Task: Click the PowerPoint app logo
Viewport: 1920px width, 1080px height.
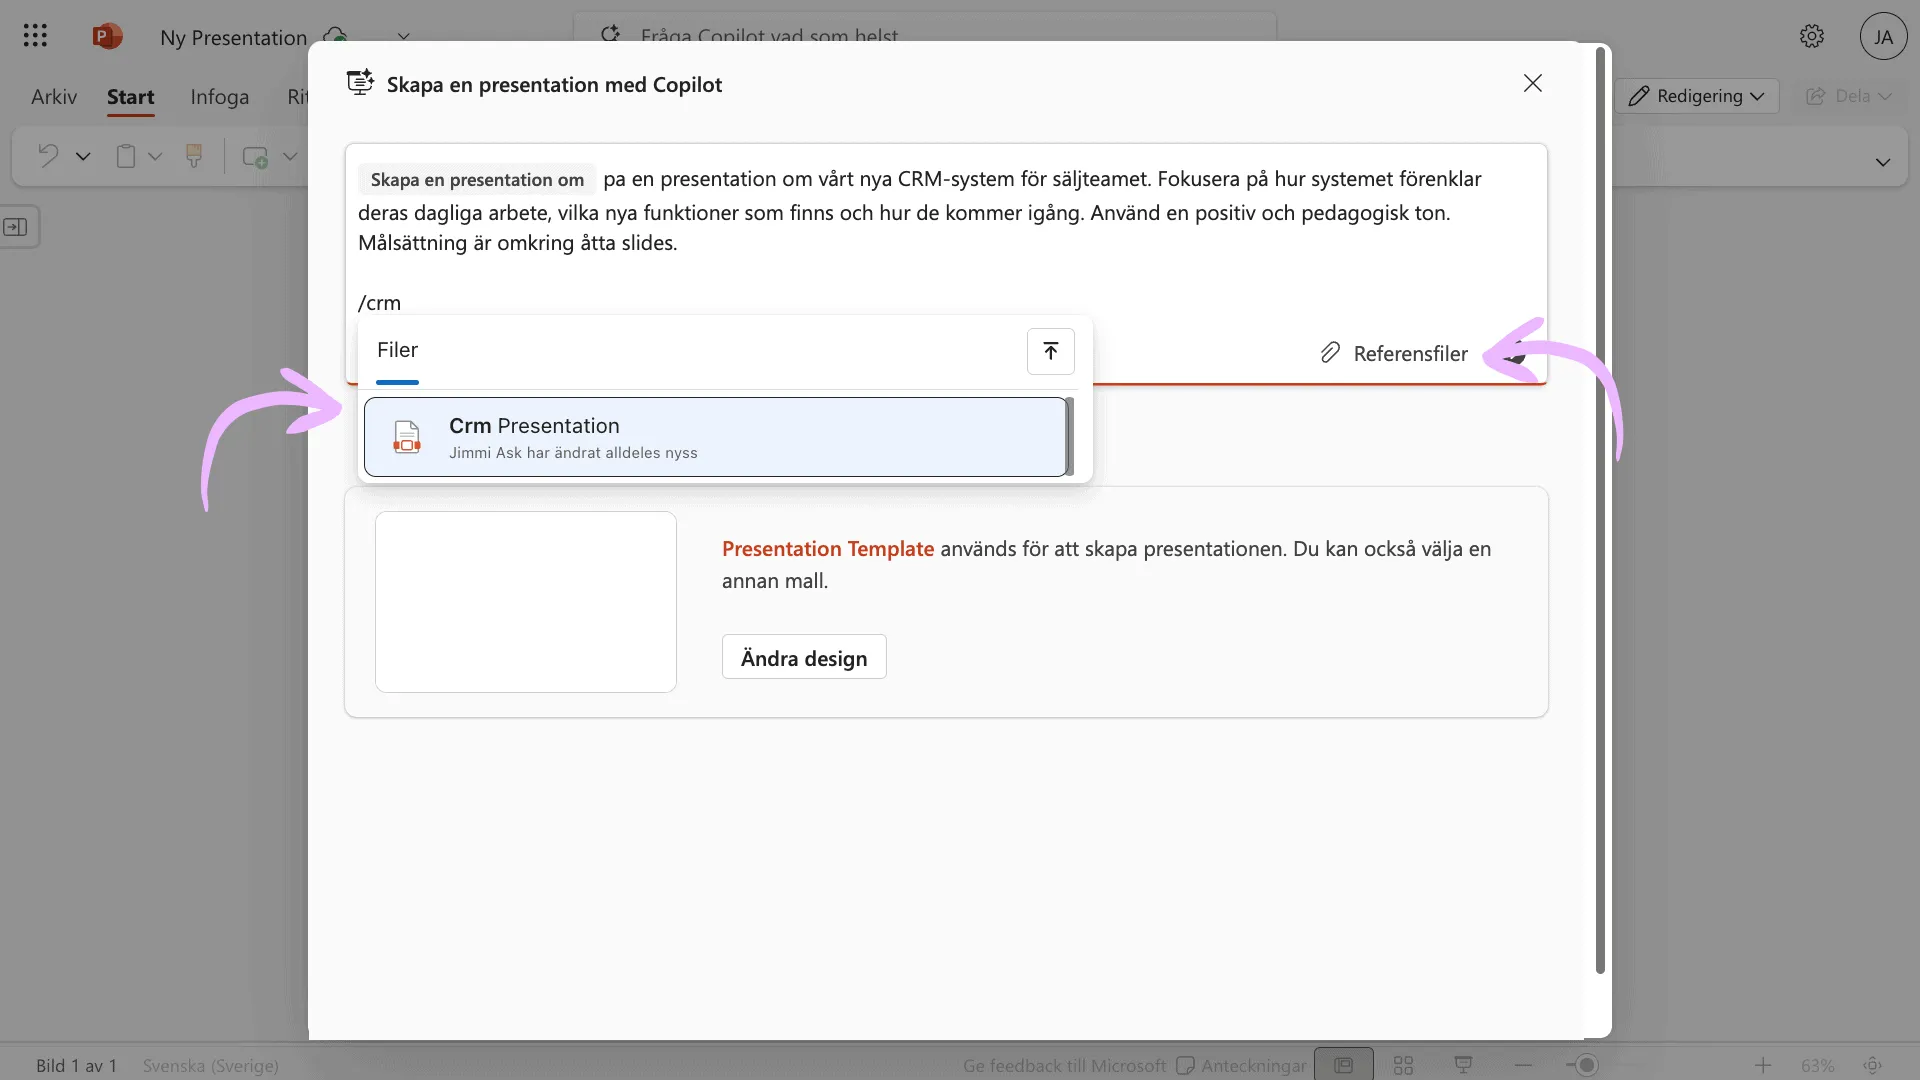Action: (x=107, y=36)
